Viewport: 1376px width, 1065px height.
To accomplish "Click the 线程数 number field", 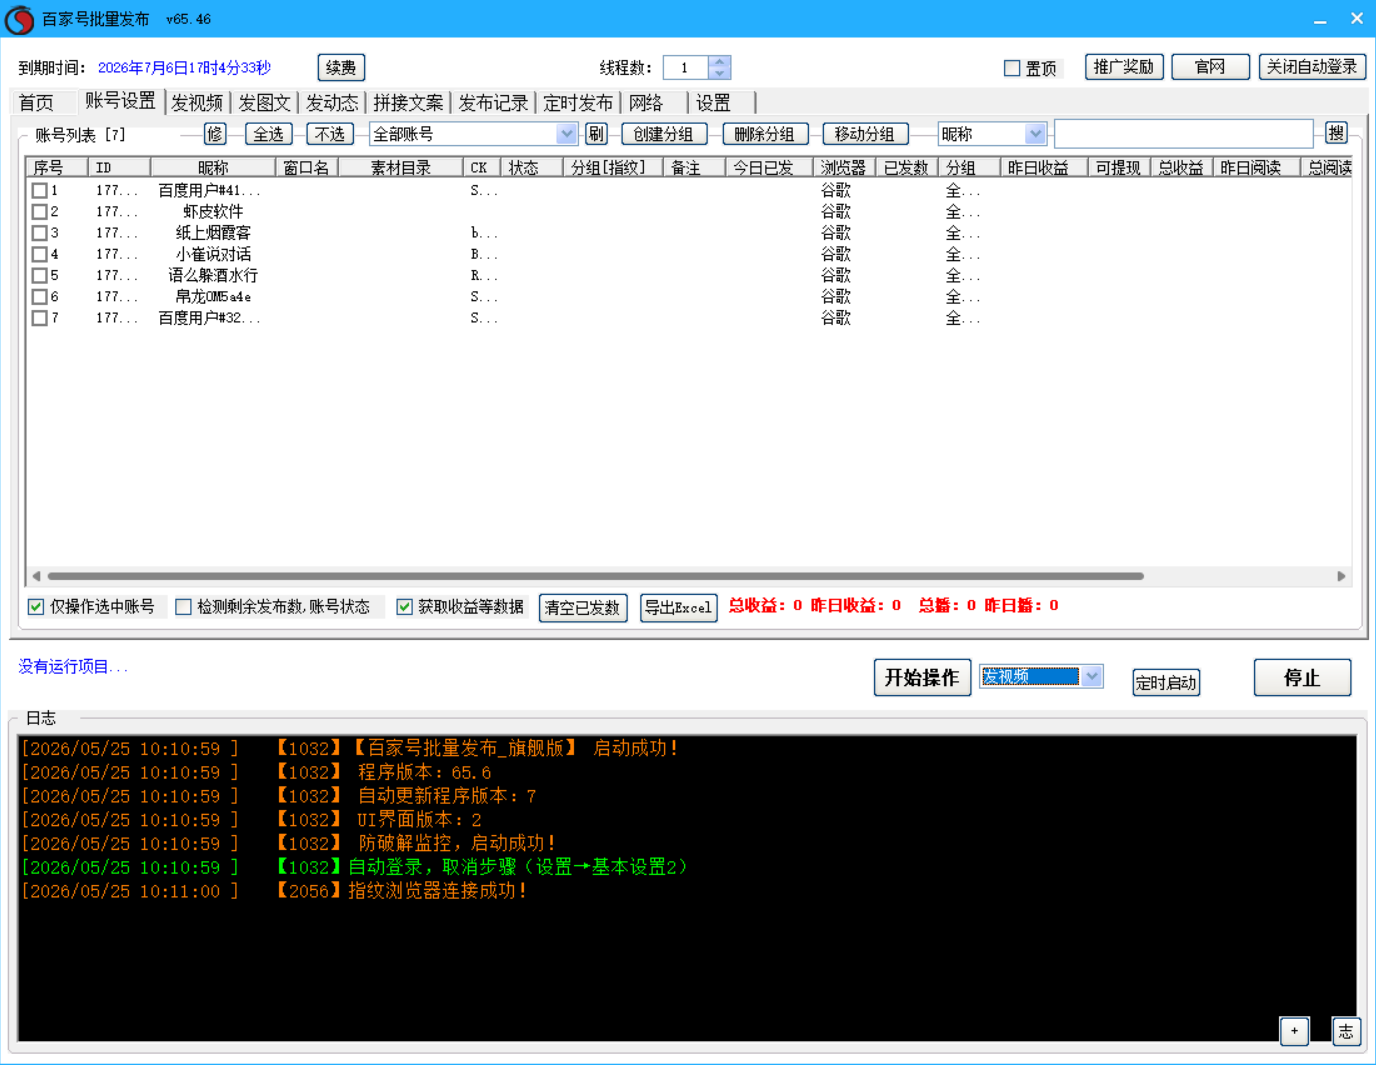I will 685,68.
